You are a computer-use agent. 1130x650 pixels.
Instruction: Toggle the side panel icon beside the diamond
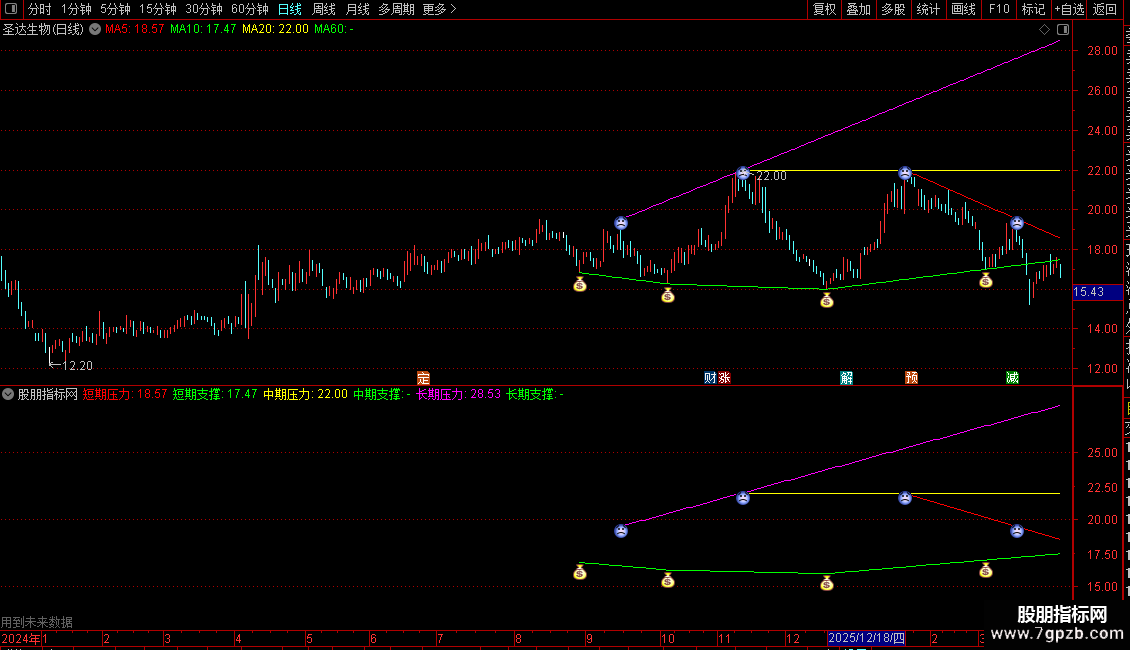click(1063, 30)
